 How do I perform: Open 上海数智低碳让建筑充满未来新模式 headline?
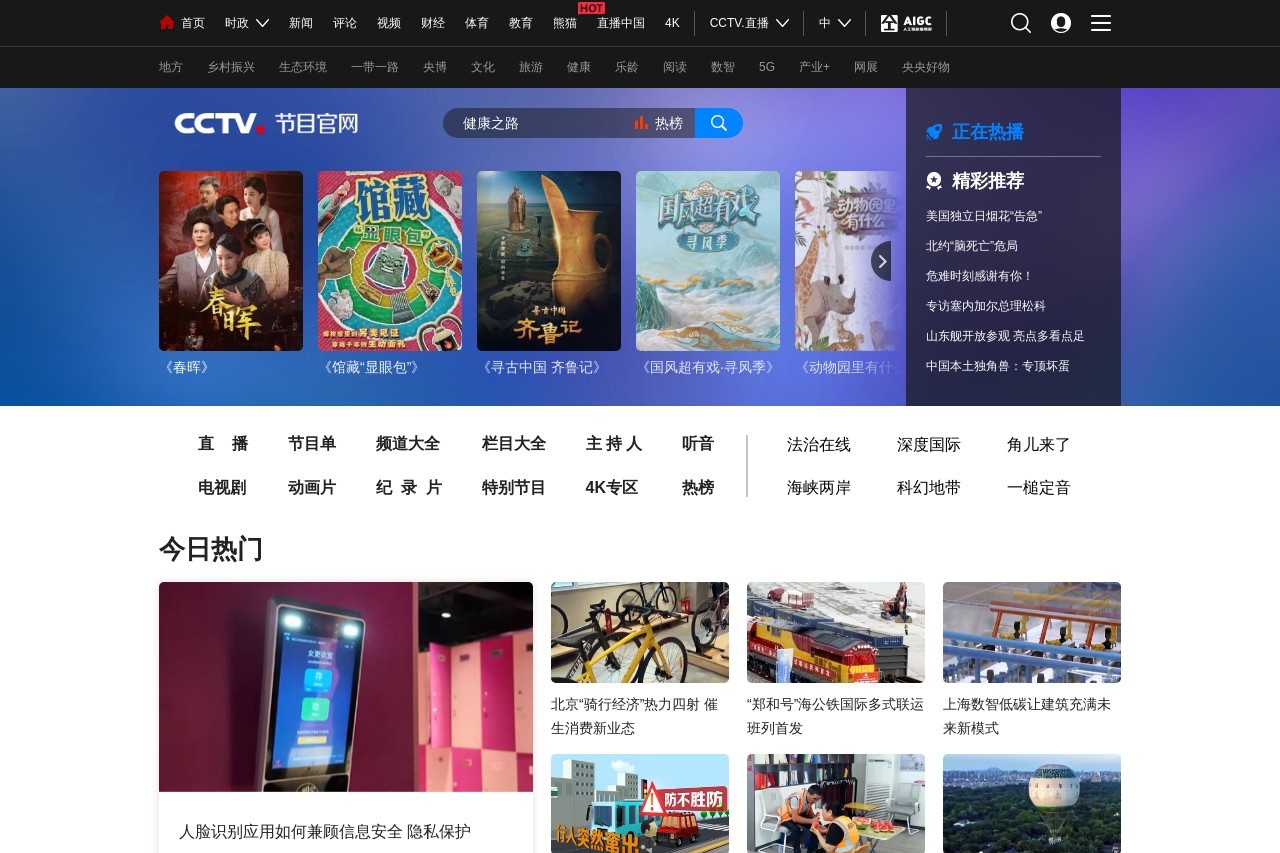(x=1027, y=716)
